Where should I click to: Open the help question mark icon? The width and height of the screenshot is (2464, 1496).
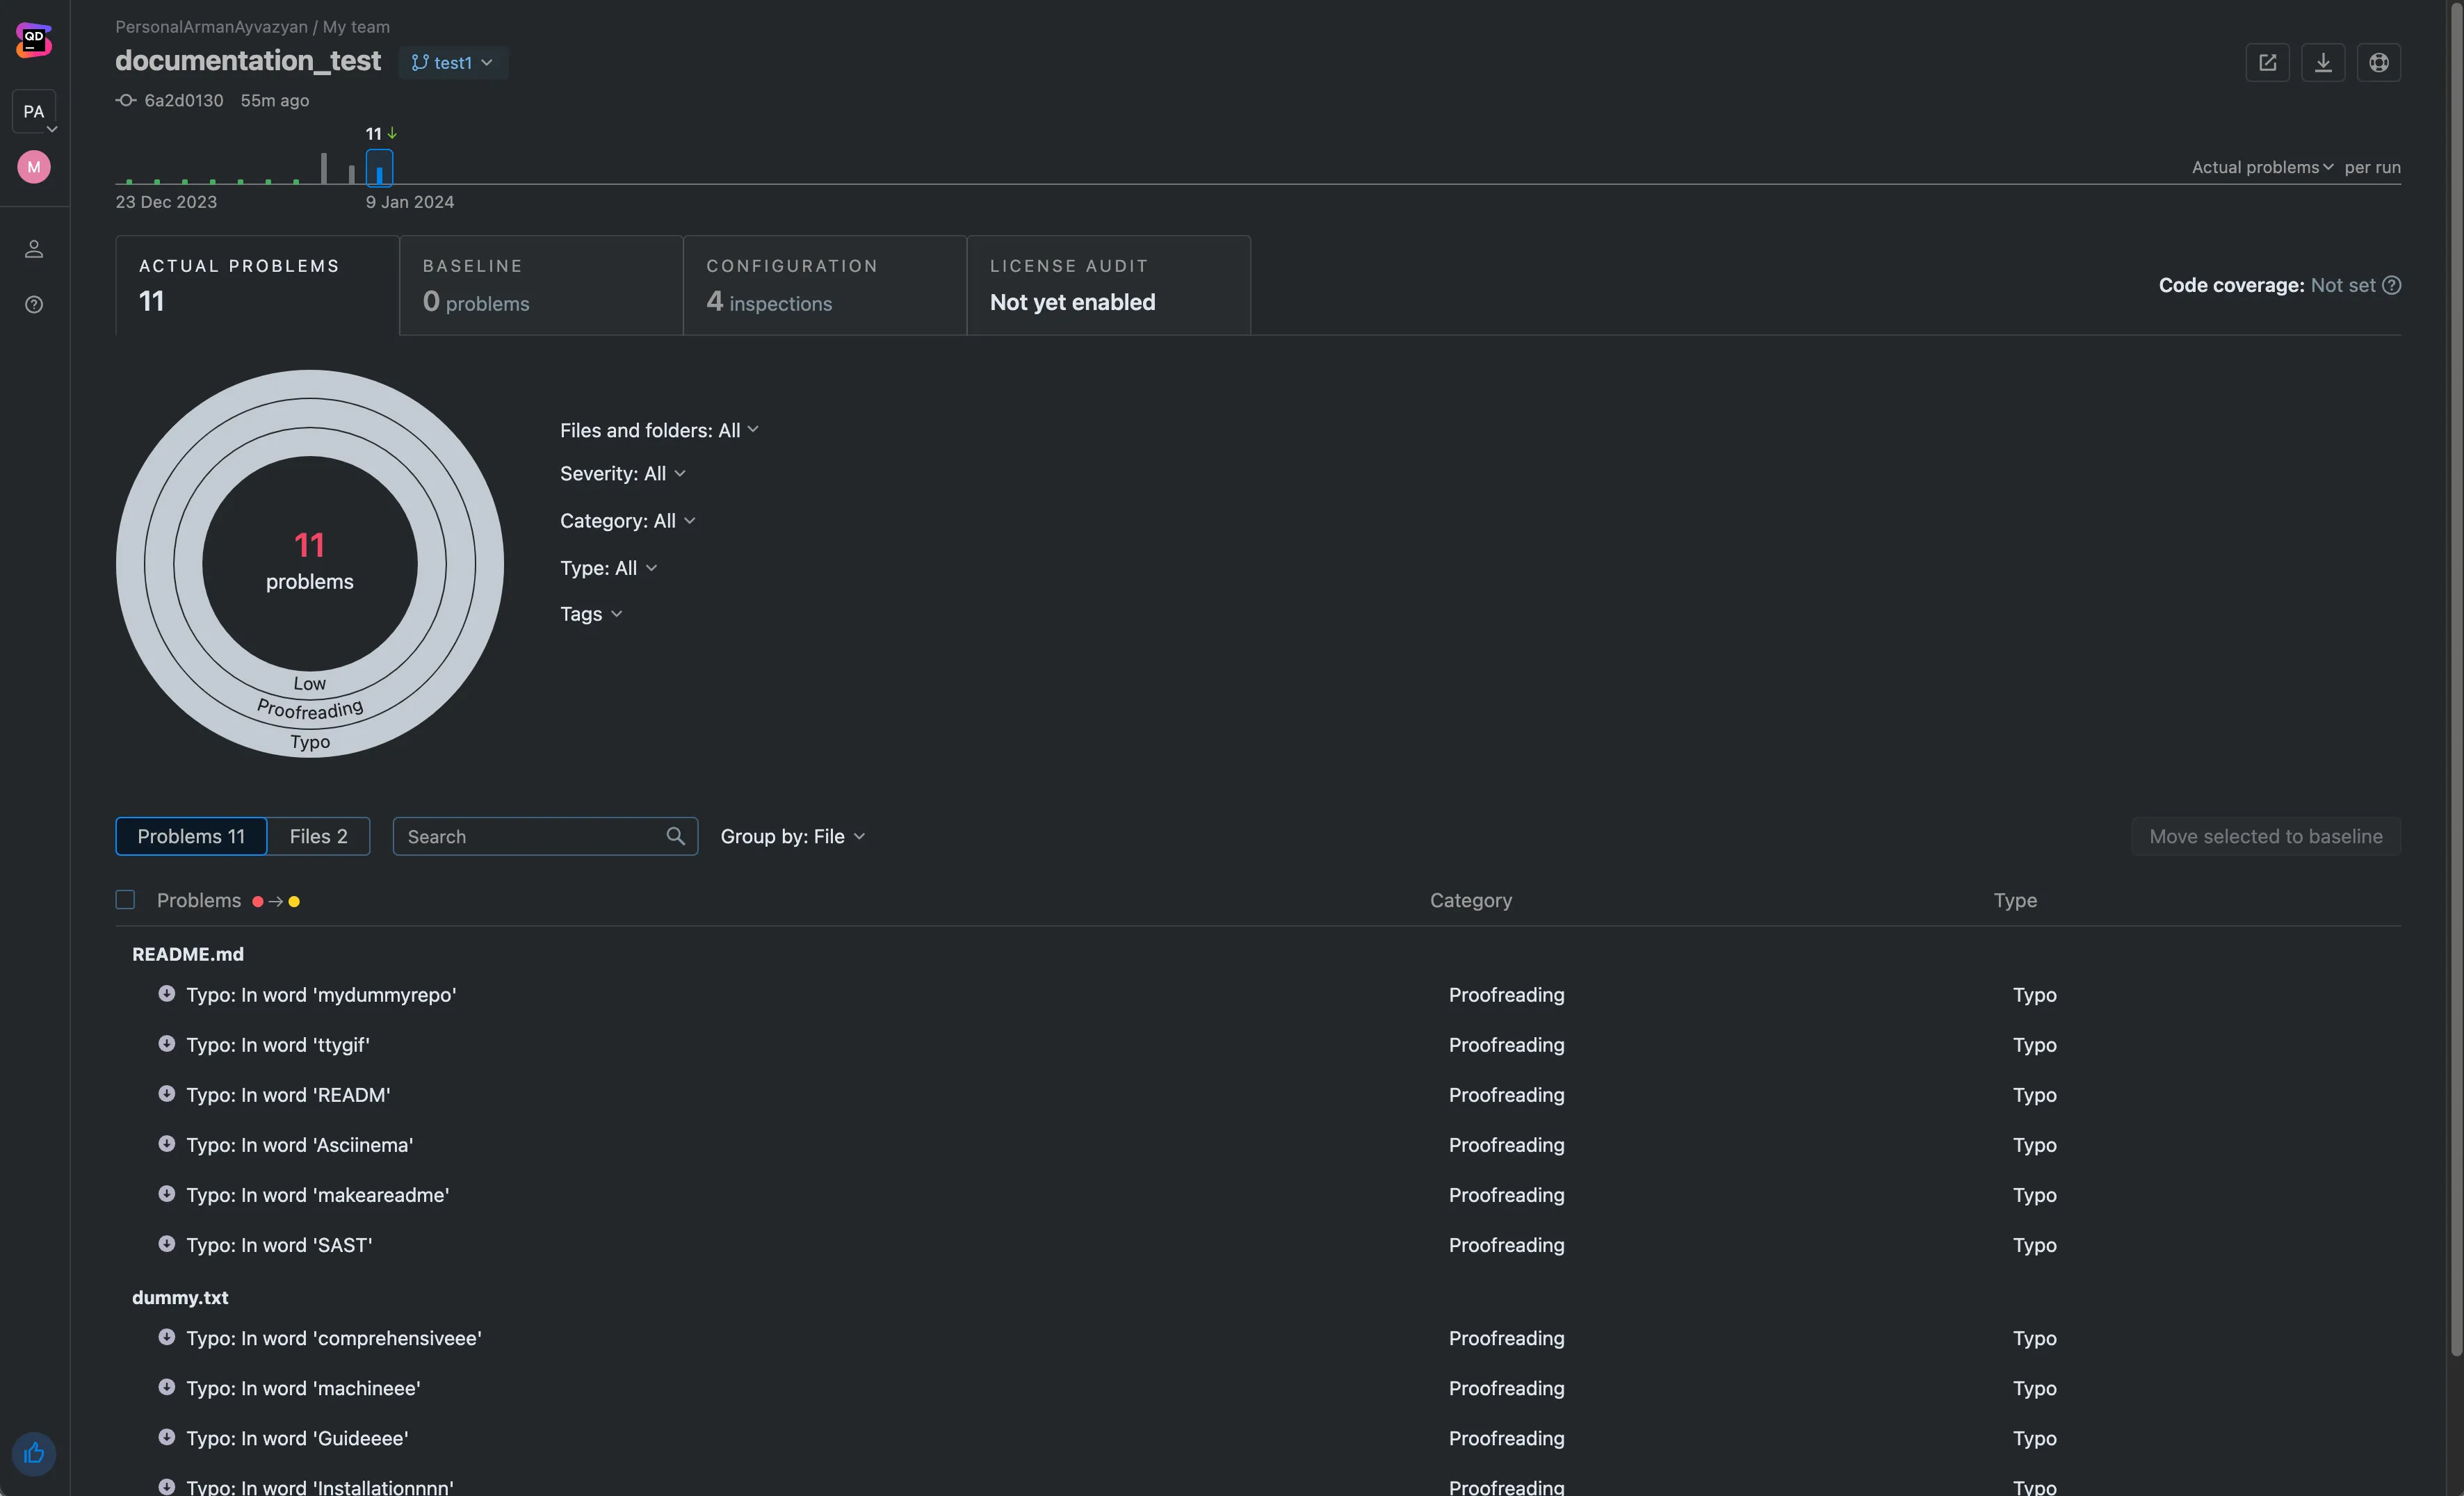(34, 305)
